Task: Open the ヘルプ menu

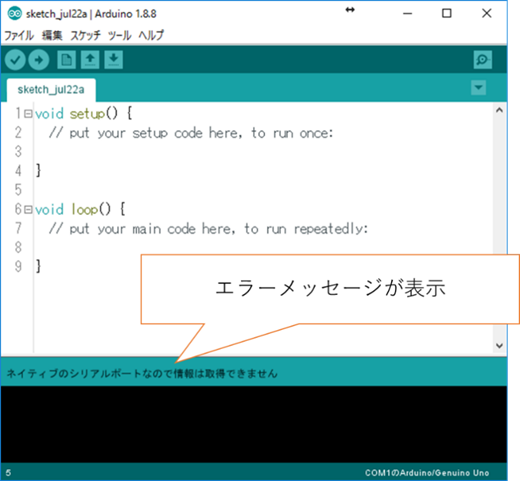Action: [151, 35]
